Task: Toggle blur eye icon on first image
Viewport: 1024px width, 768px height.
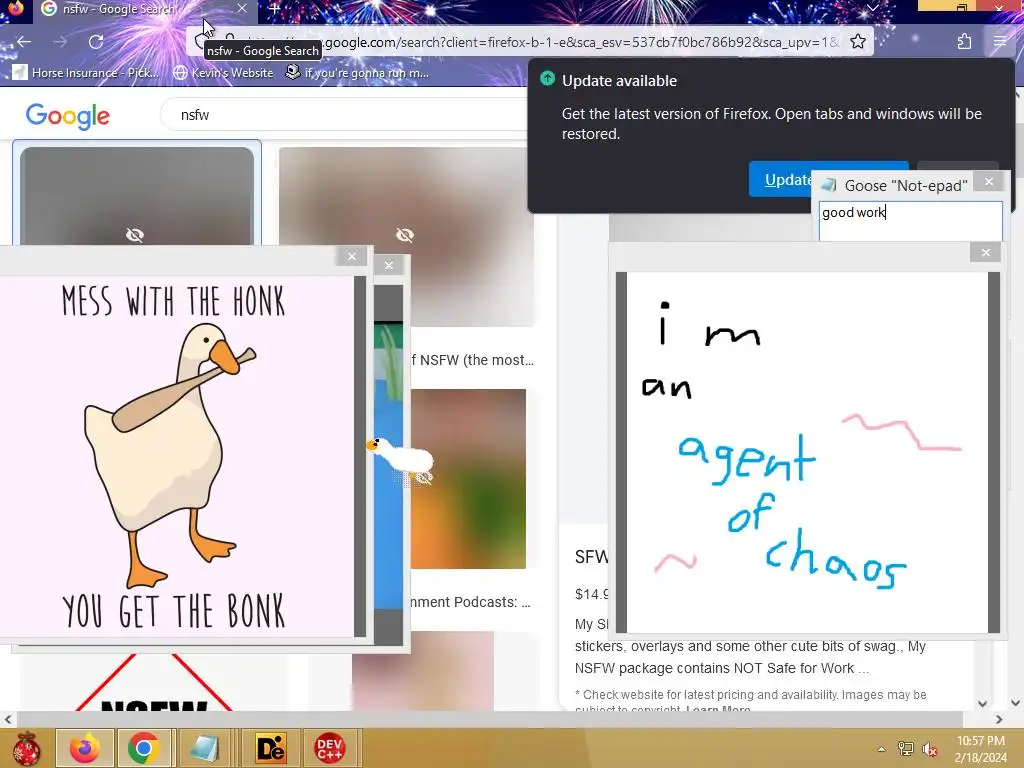Action: pyautogui.click(x=135, y=235)
